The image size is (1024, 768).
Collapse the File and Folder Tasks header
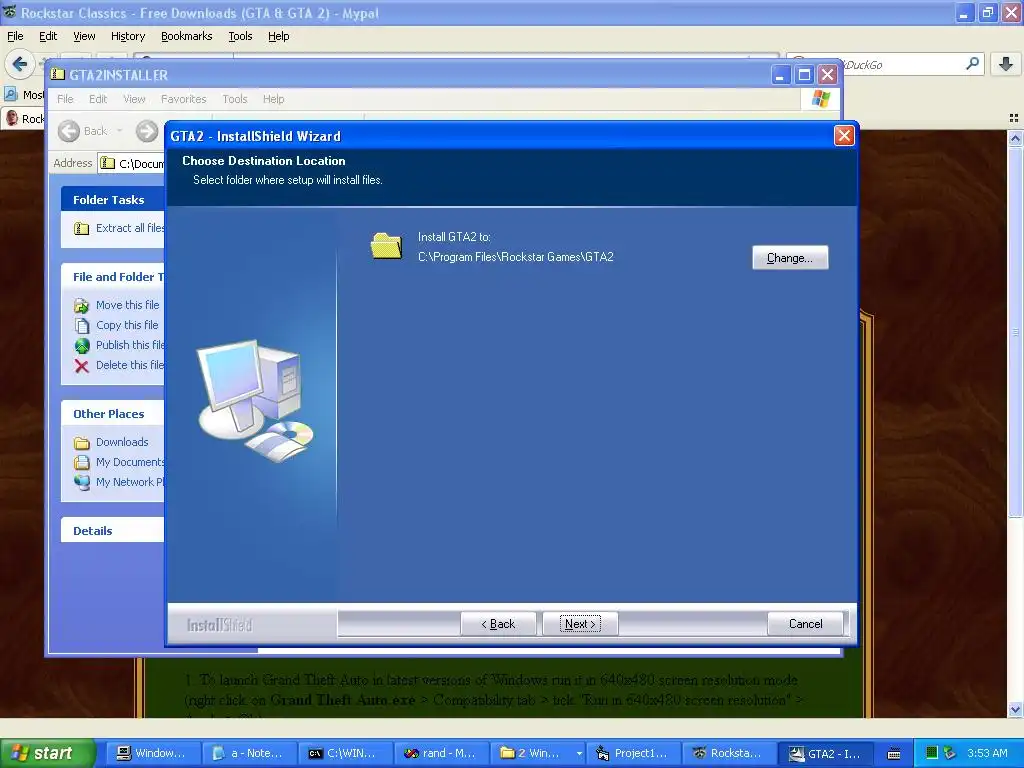coord(113,276)
